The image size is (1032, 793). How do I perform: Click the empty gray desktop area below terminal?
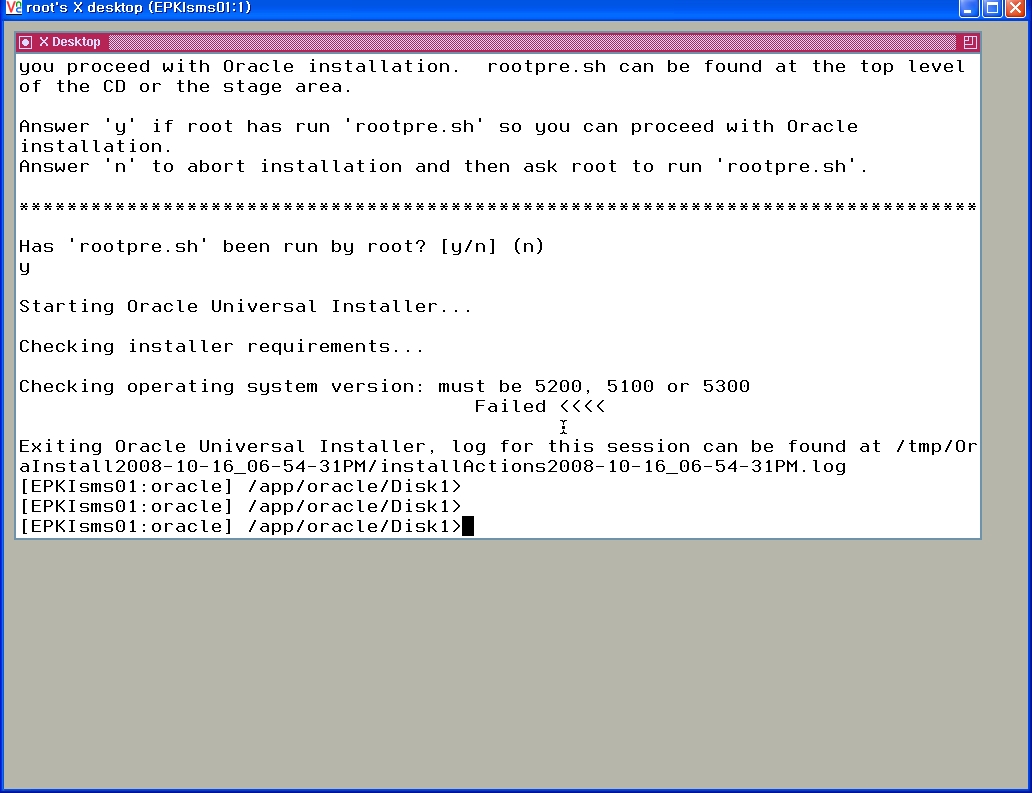pyautogui.click(x=513, y=665)
